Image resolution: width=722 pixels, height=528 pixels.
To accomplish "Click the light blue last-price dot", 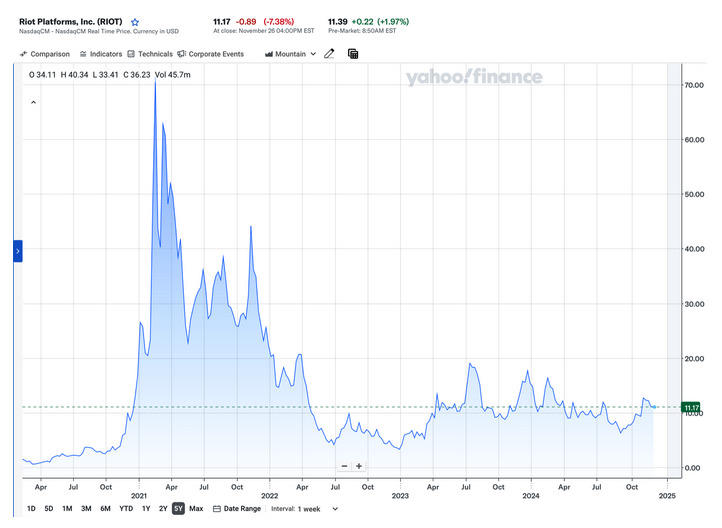I will point(654,407).
